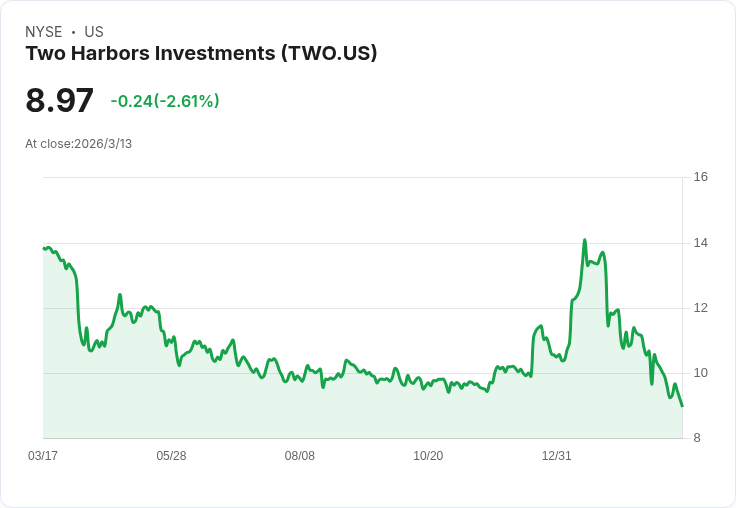This screenshot has height=508, width=736.
Task: Select the 05/28 date on the x-axis
Action: (171, 456)
